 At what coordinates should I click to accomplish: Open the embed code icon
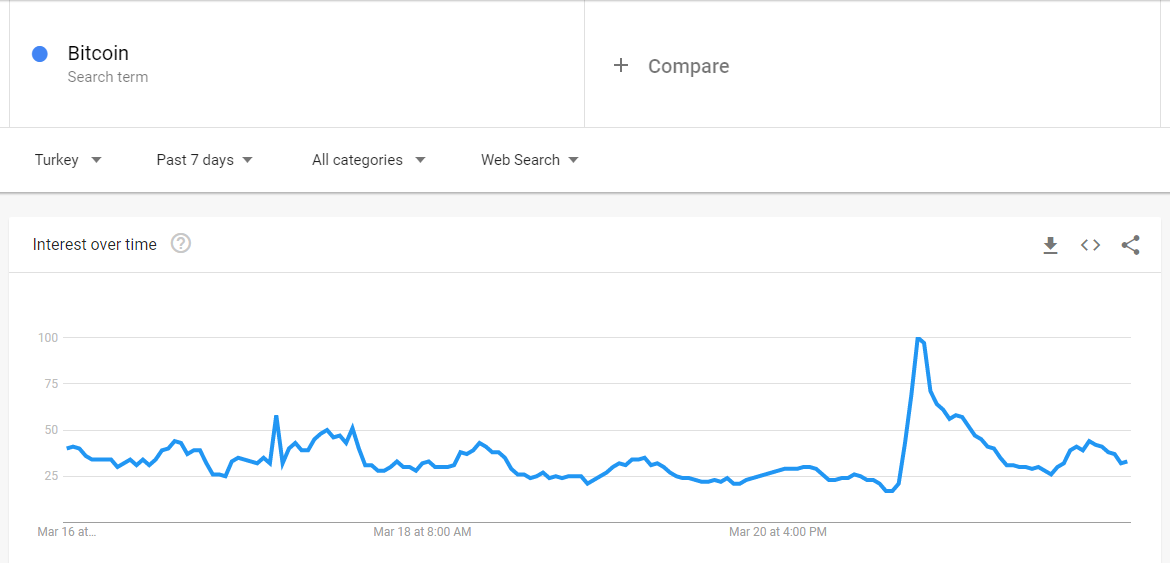tap(1090, 245)
